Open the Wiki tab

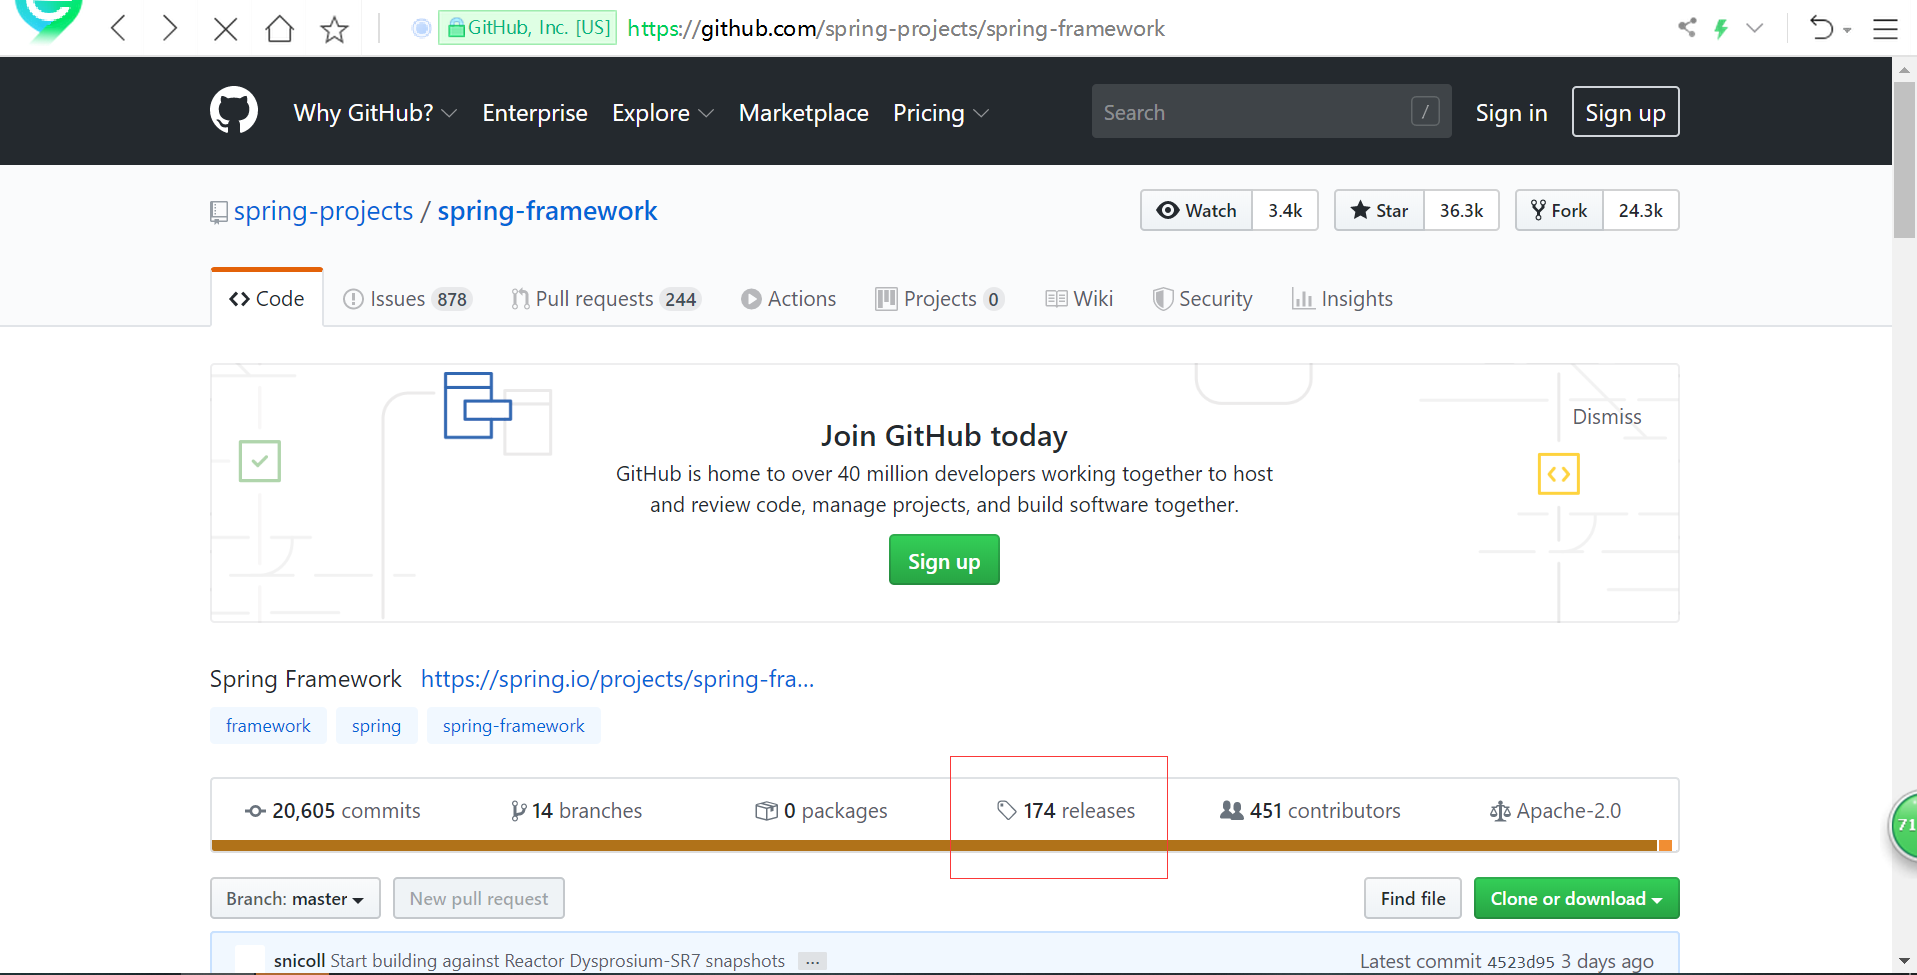point(1078,299)
